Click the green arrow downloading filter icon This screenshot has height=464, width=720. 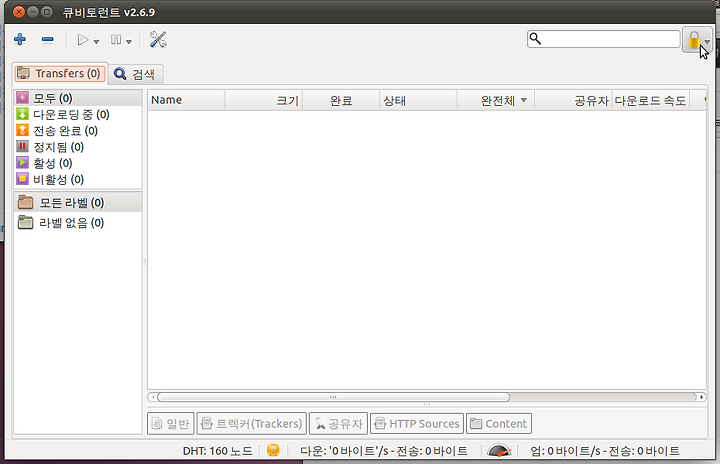click(x=22, y=114)
